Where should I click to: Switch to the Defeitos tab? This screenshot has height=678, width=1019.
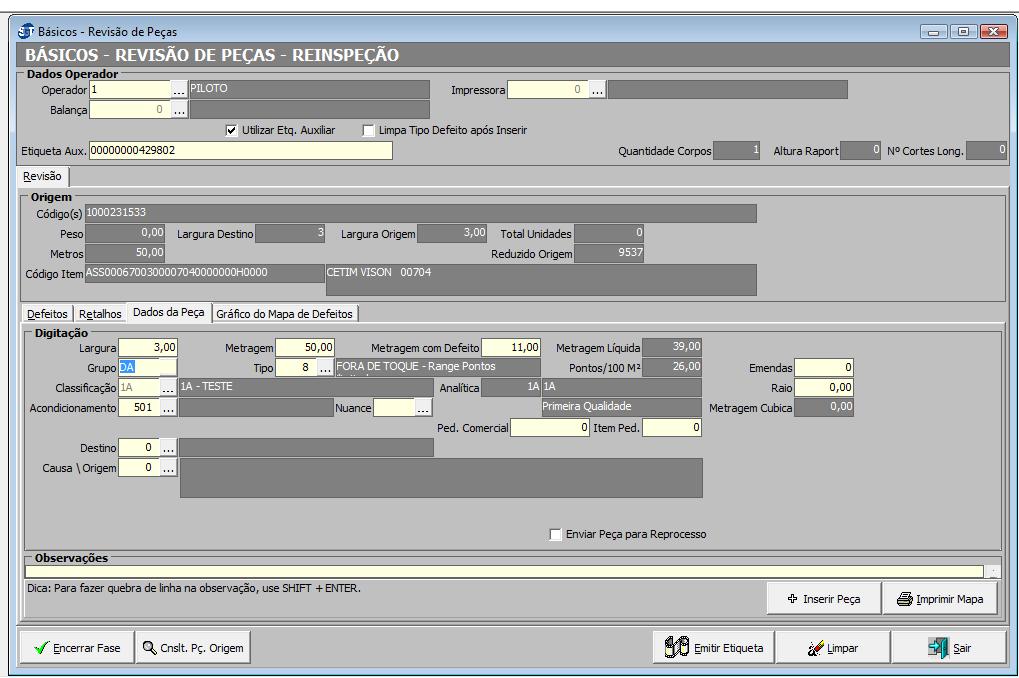[48, 313]
